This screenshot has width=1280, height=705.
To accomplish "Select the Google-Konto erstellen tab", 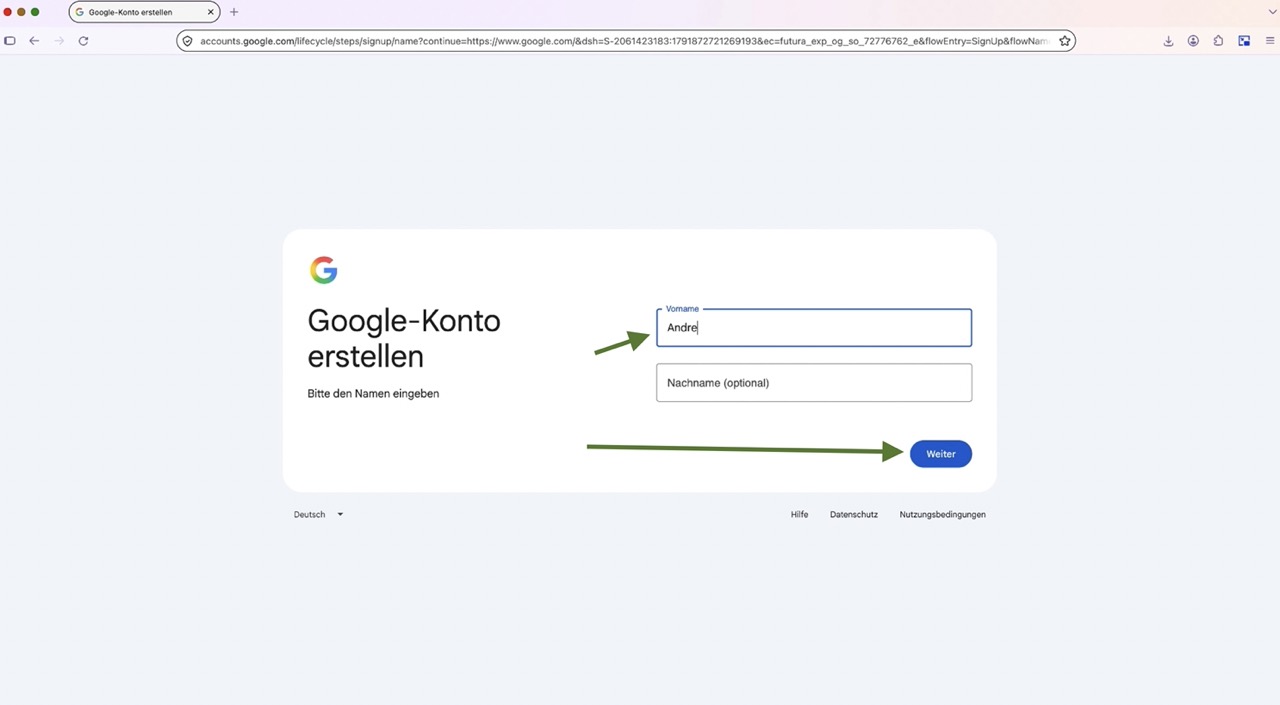I will pos(144,12).
